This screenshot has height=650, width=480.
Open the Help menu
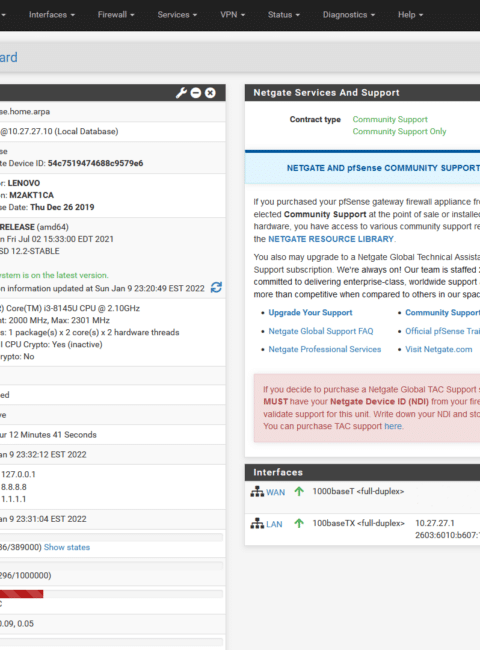pyautogui.click(x=410, y=15)
